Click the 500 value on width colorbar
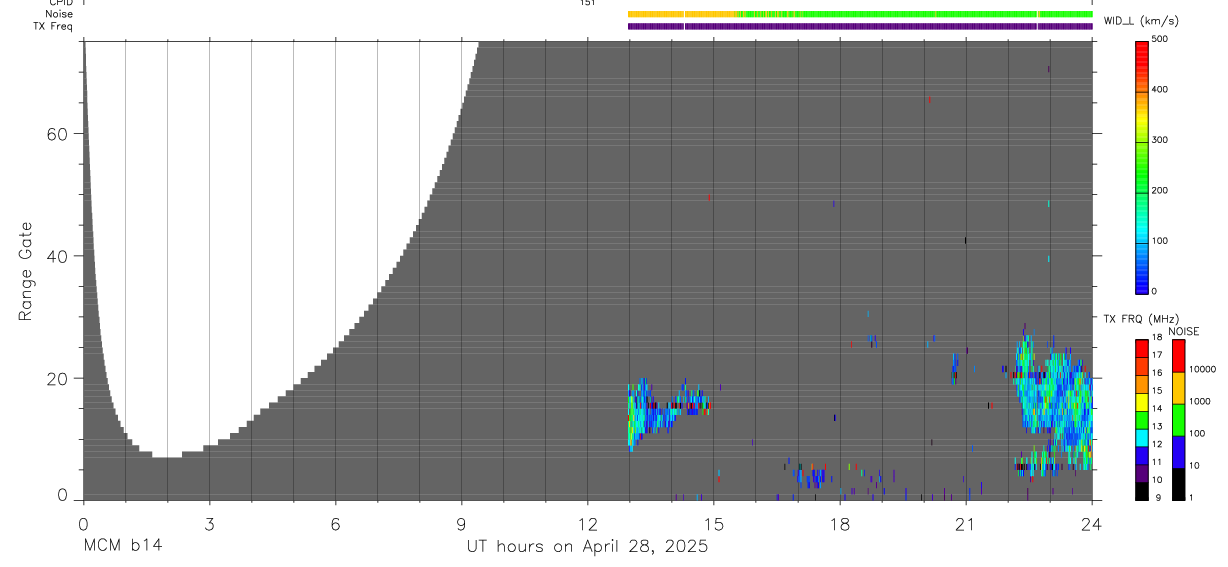 [1160, 40]
